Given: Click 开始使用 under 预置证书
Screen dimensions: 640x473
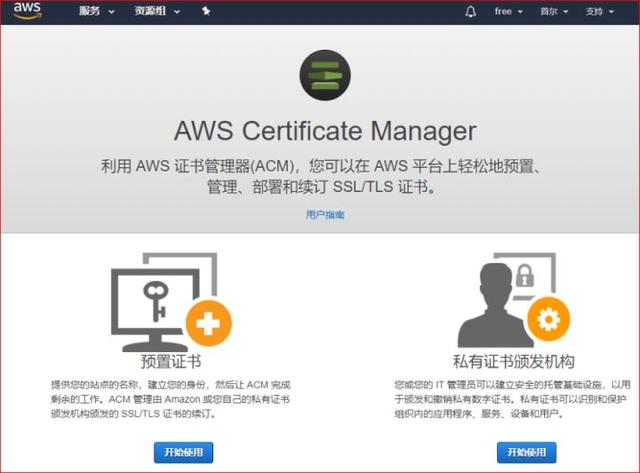Looking at the screenshot, I should pos(184,452).
